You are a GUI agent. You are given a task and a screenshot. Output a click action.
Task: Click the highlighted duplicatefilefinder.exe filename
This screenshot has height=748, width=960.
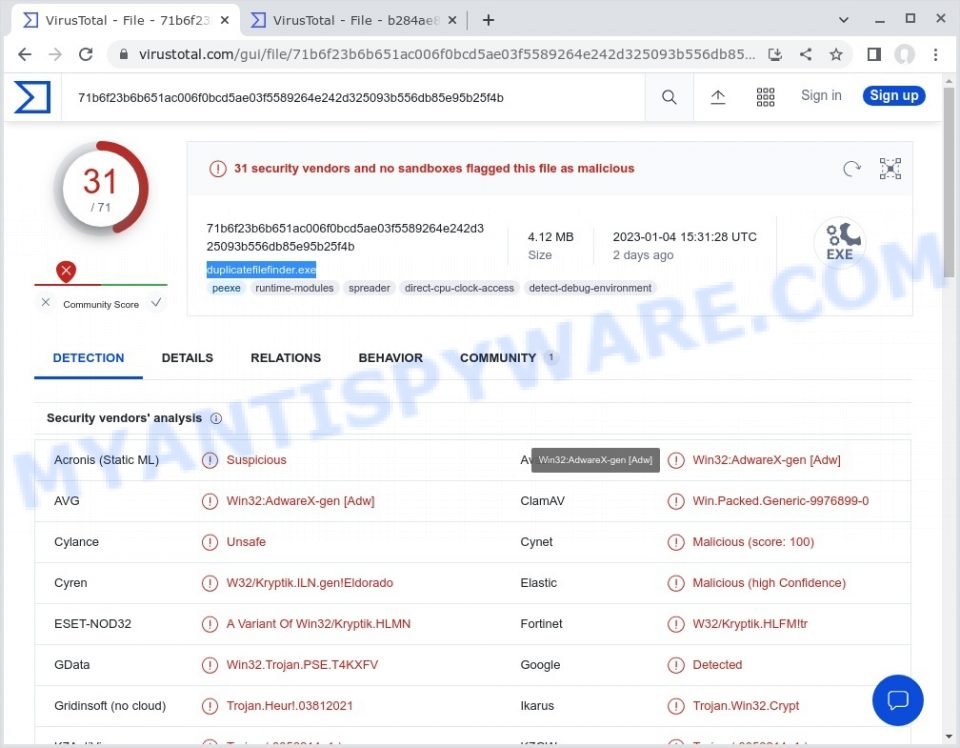point(261,269)
